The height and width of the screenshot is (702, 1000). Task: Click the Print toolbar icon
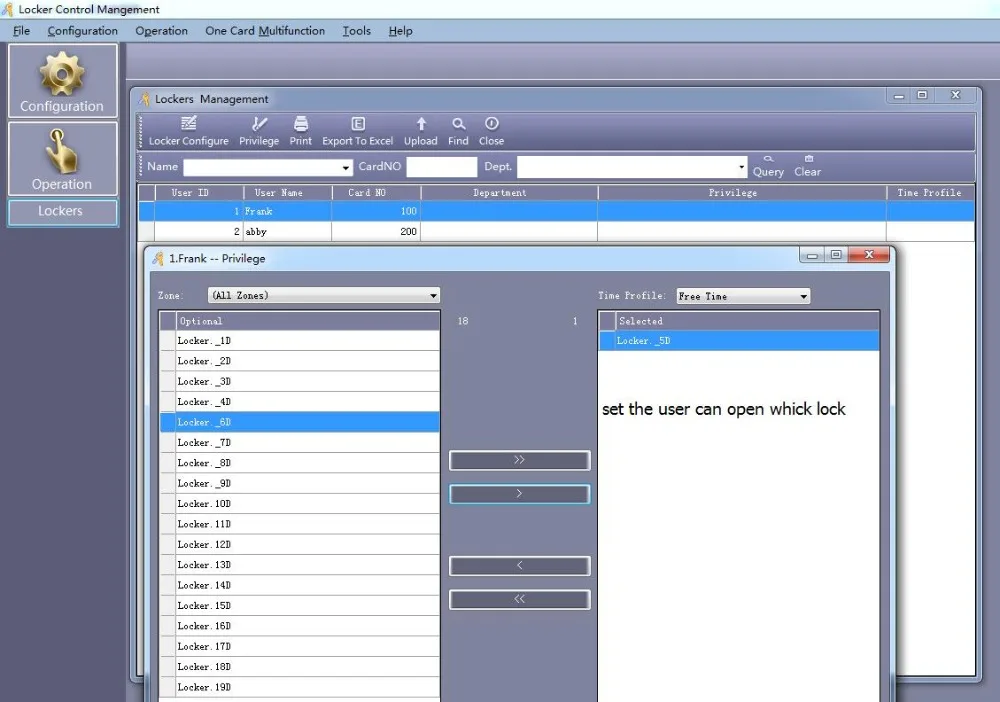pyautogui.click(x=300, y=131)
